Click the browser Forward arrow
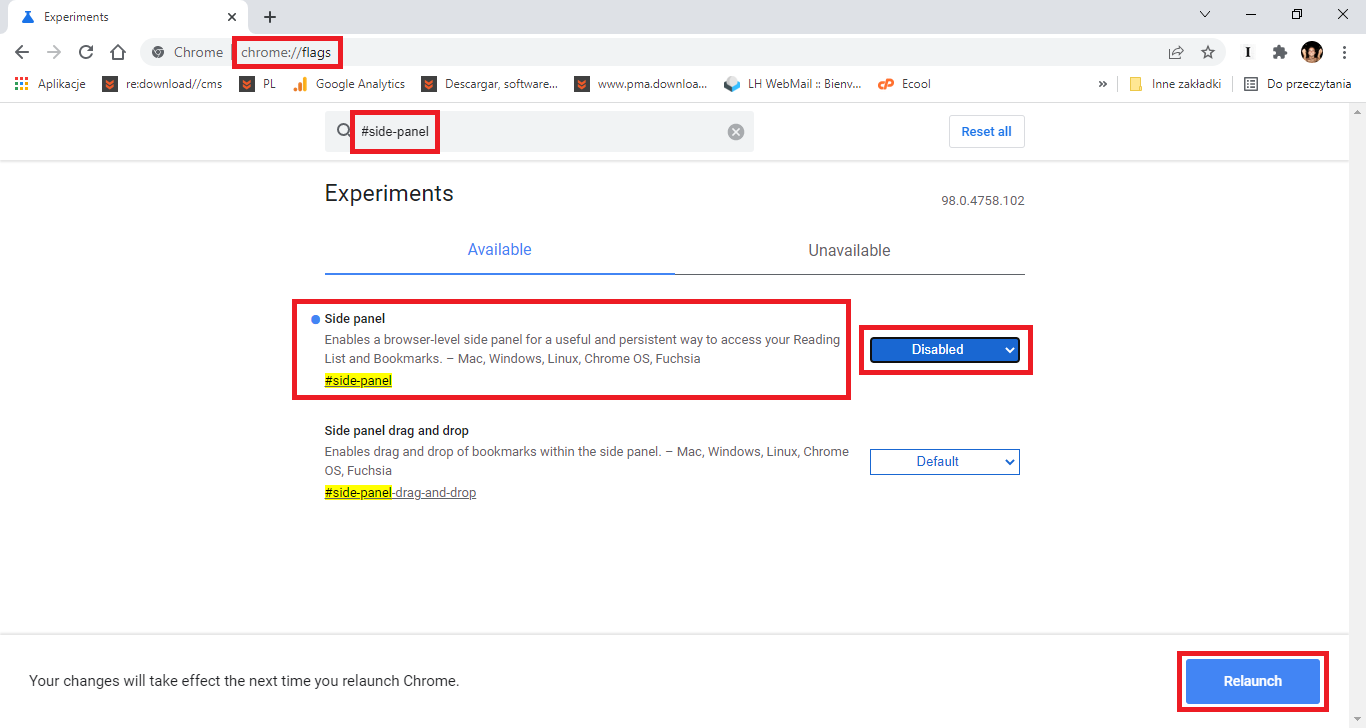Screen dimensions: 1366x728 [x=54, y=52]
